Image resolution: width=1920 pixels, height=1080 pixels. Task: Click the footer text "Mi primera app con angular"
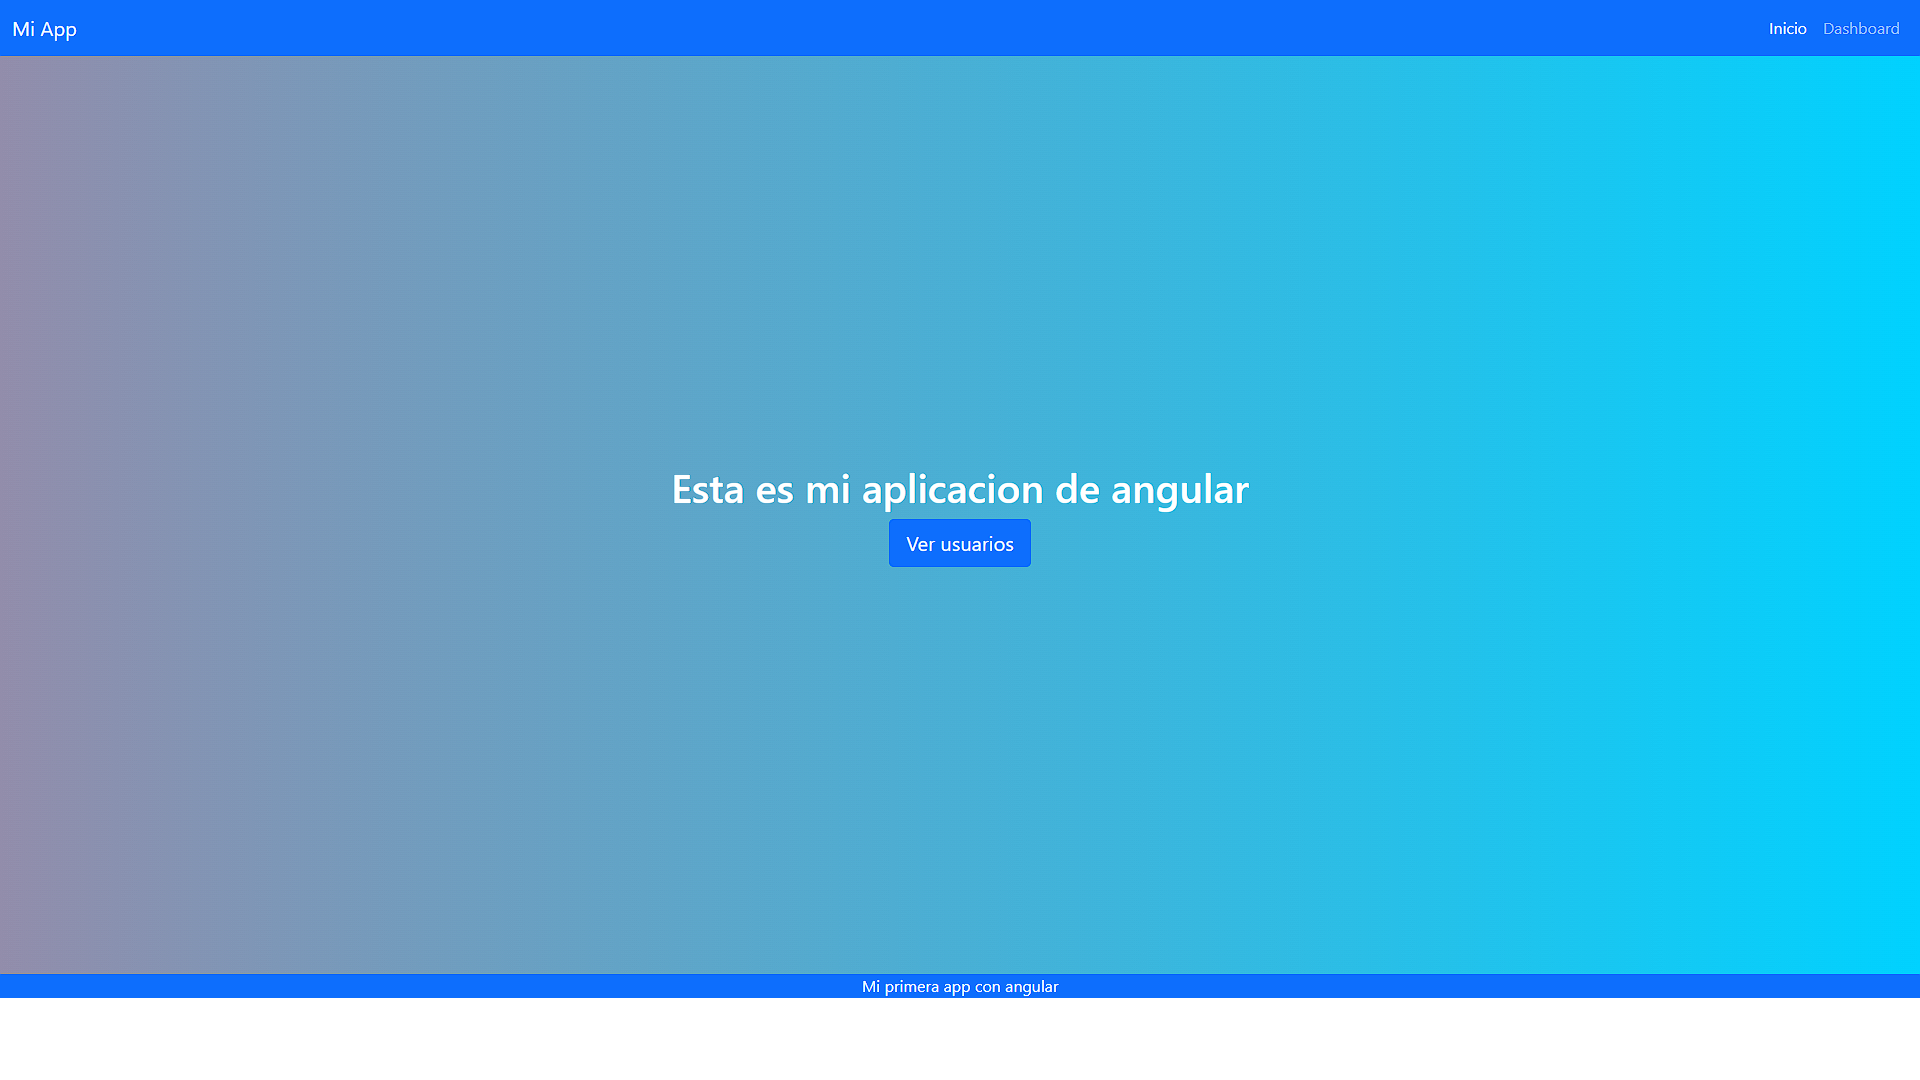(x=959, y=987)
